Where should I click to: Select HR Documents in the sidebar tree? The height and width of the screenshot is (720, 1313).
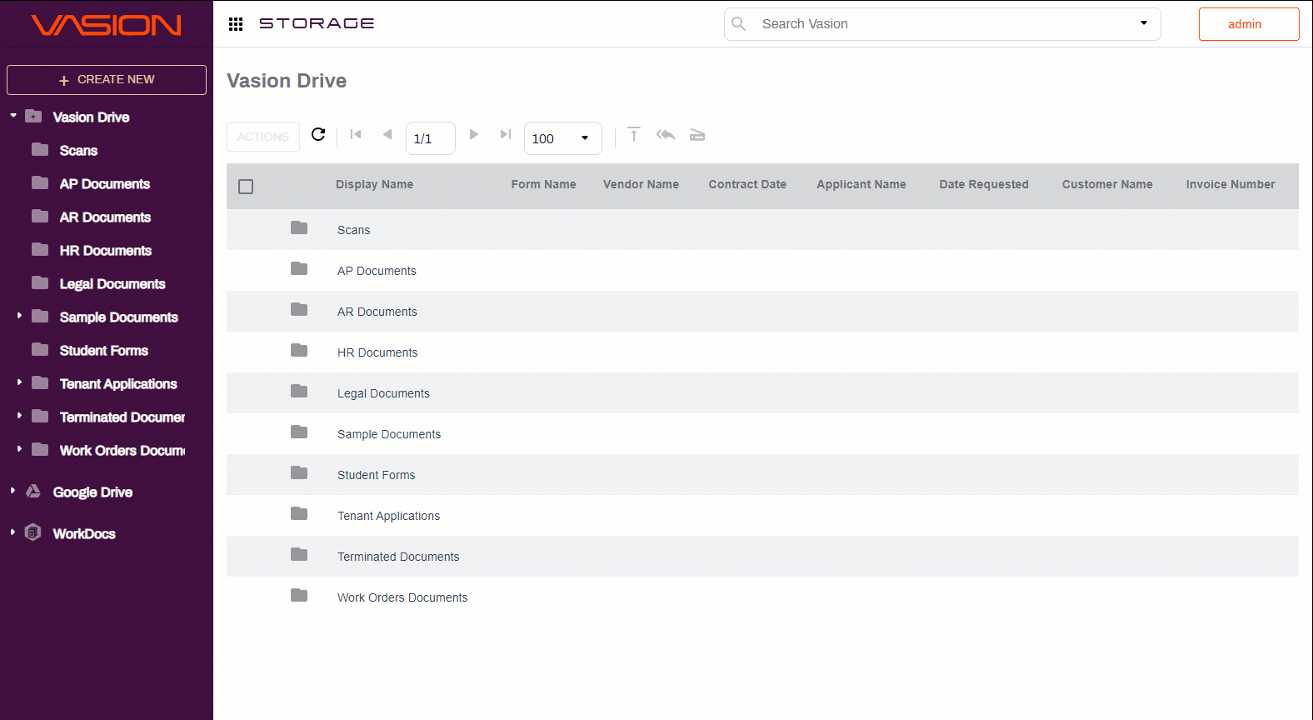pyautogui.click(x=106, y=250)
